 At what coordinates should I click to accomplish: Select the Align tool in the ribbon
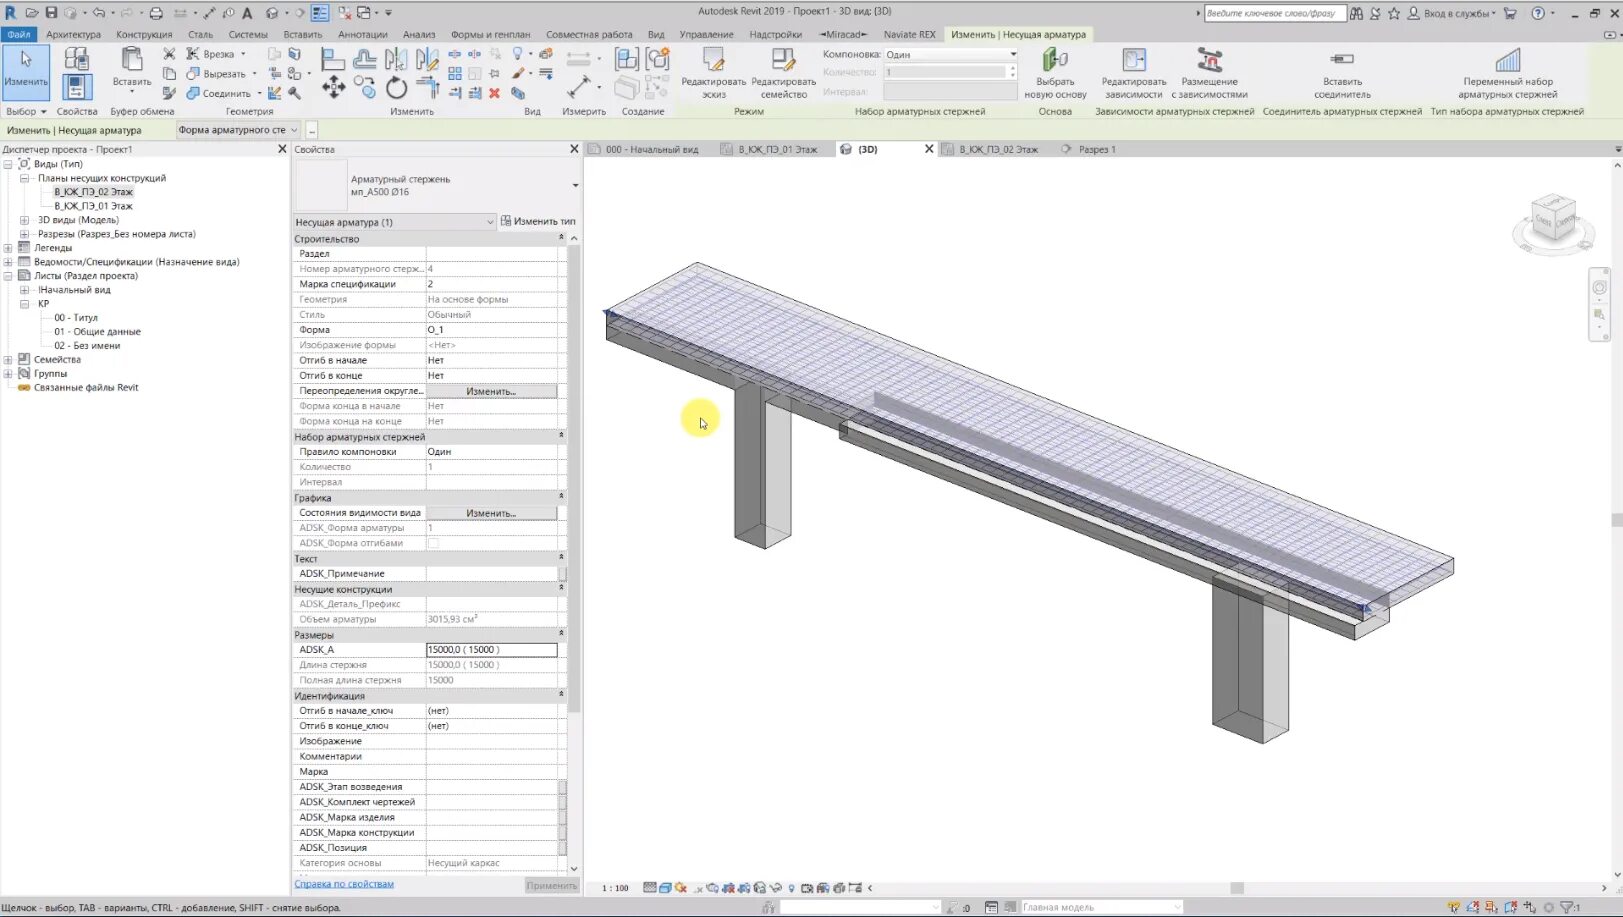(x=333, y=60)
